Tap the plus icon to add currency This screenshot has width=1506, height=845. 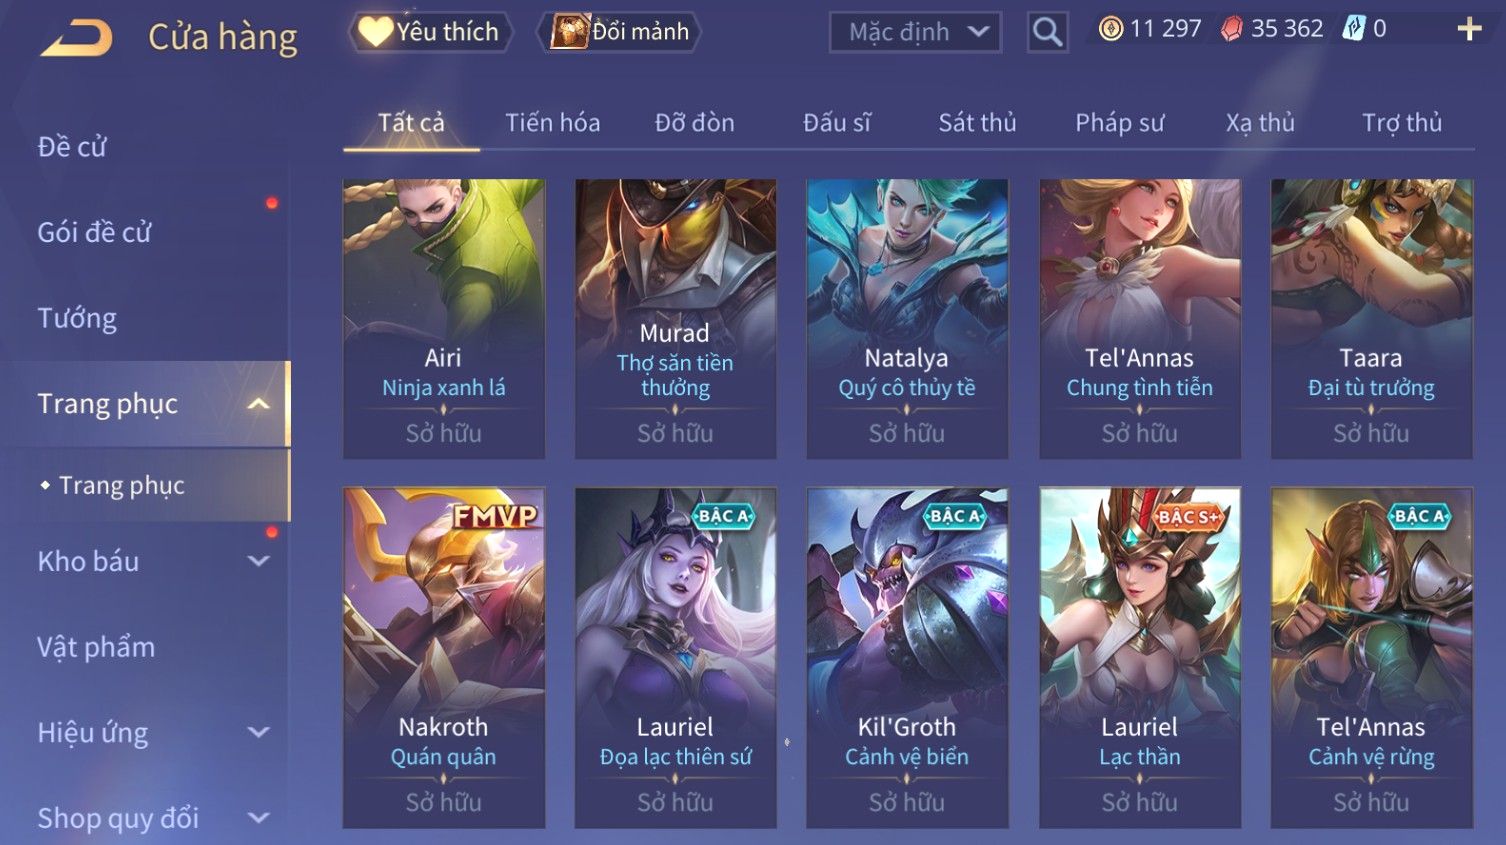[1469, 29]
